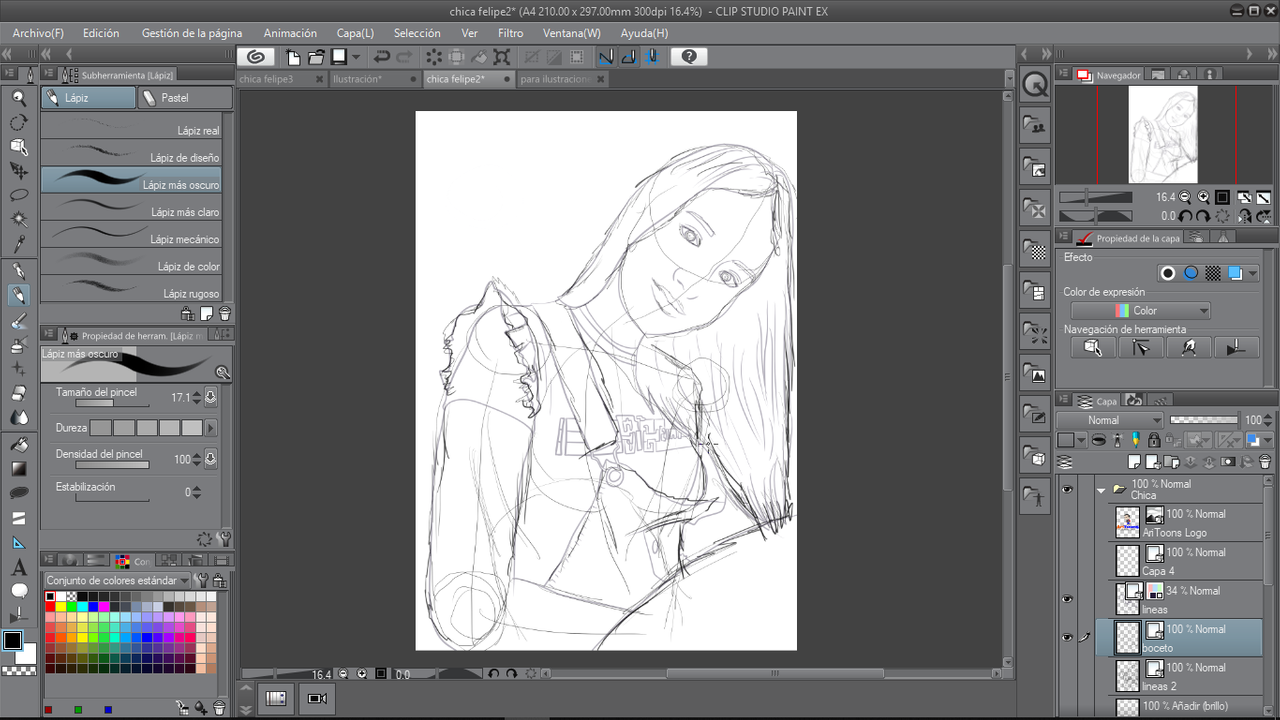Image resolution: width=1280 pixels, height=720 pixels.
Task: Adjust Estabilización value stepper
Action: pyautogui.click(x=196, y=492)
